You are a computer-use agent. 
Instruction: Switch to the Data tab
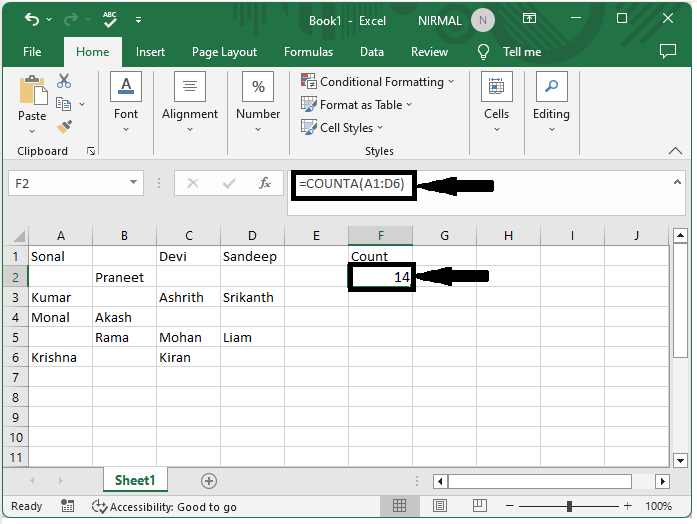pyautogui.click(x=372, y=52)
